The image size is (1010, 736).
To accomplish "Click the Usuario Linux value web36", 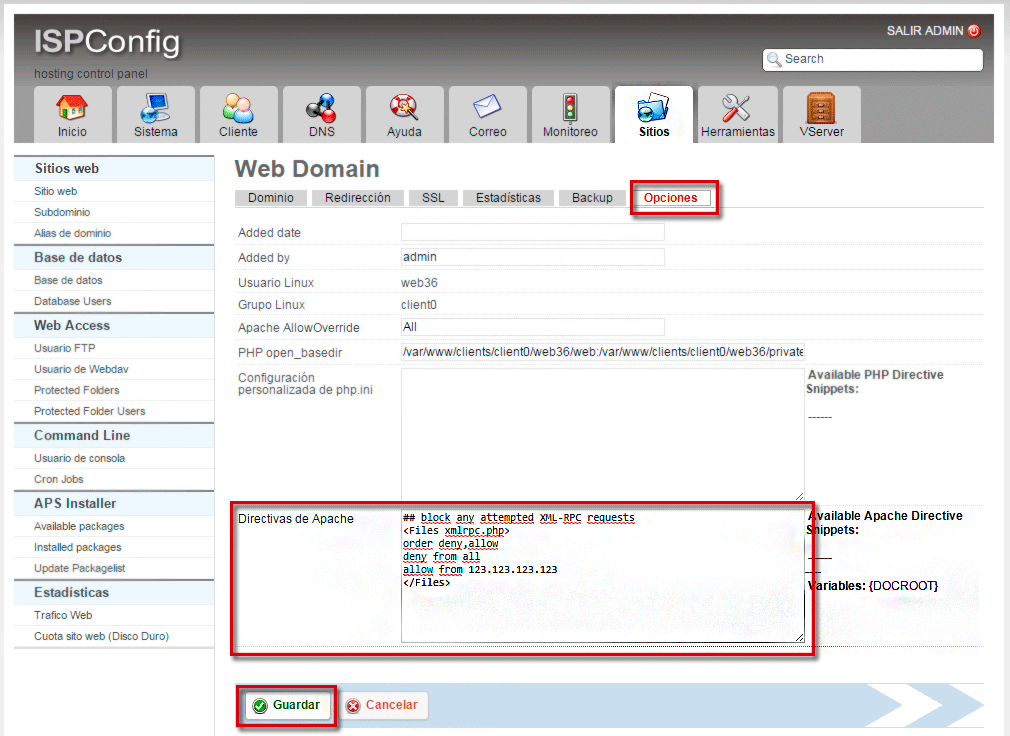I will click(x=419, y=283).
